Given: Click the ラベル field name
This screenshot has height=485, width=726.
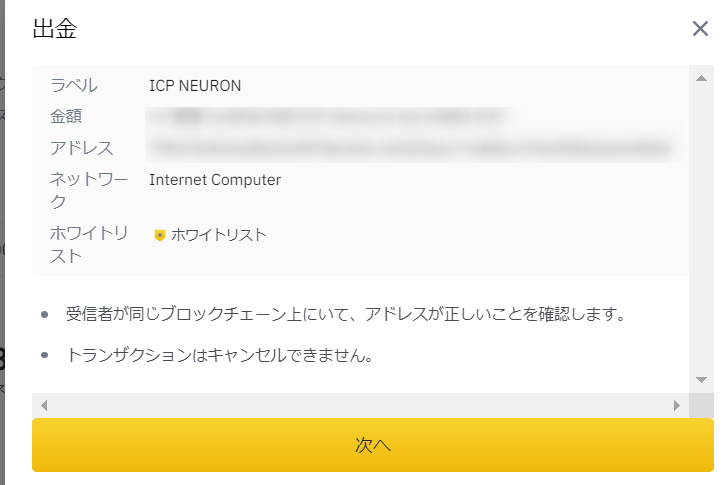Looking at the screenshot, I should pyautogui.click(x=74, y=86).
